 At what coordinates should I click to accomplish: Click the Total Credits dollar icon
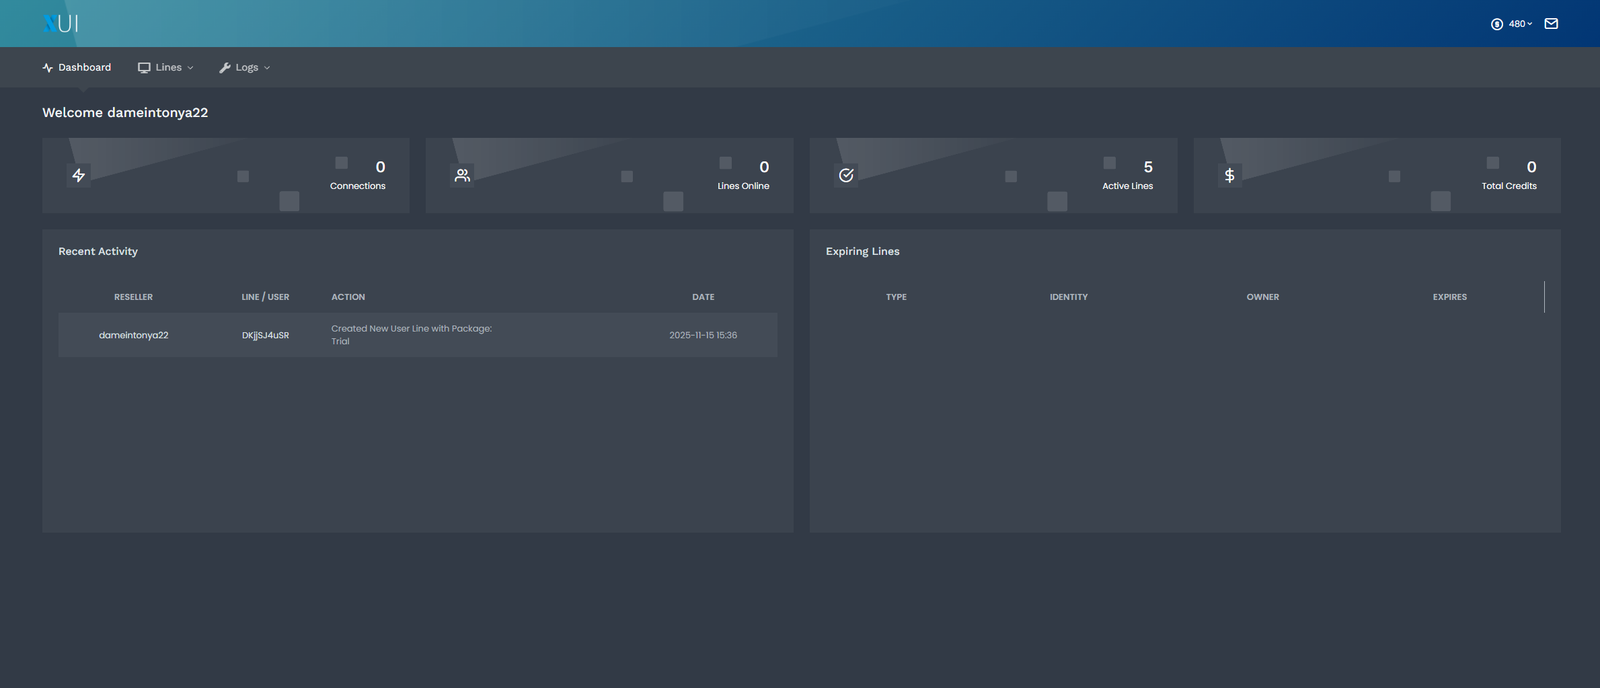[x=1230, y=175]
